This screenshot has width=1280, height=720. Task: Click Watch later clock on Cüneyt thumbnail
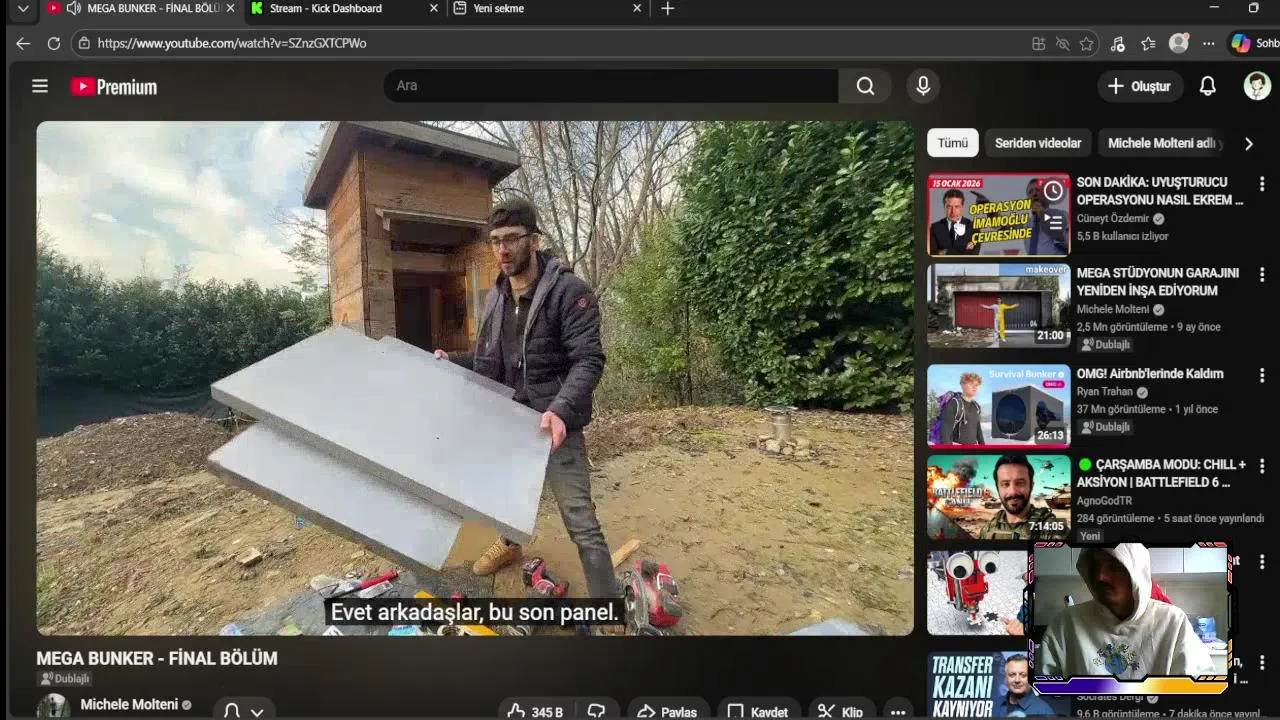[x=1053, y=191]
